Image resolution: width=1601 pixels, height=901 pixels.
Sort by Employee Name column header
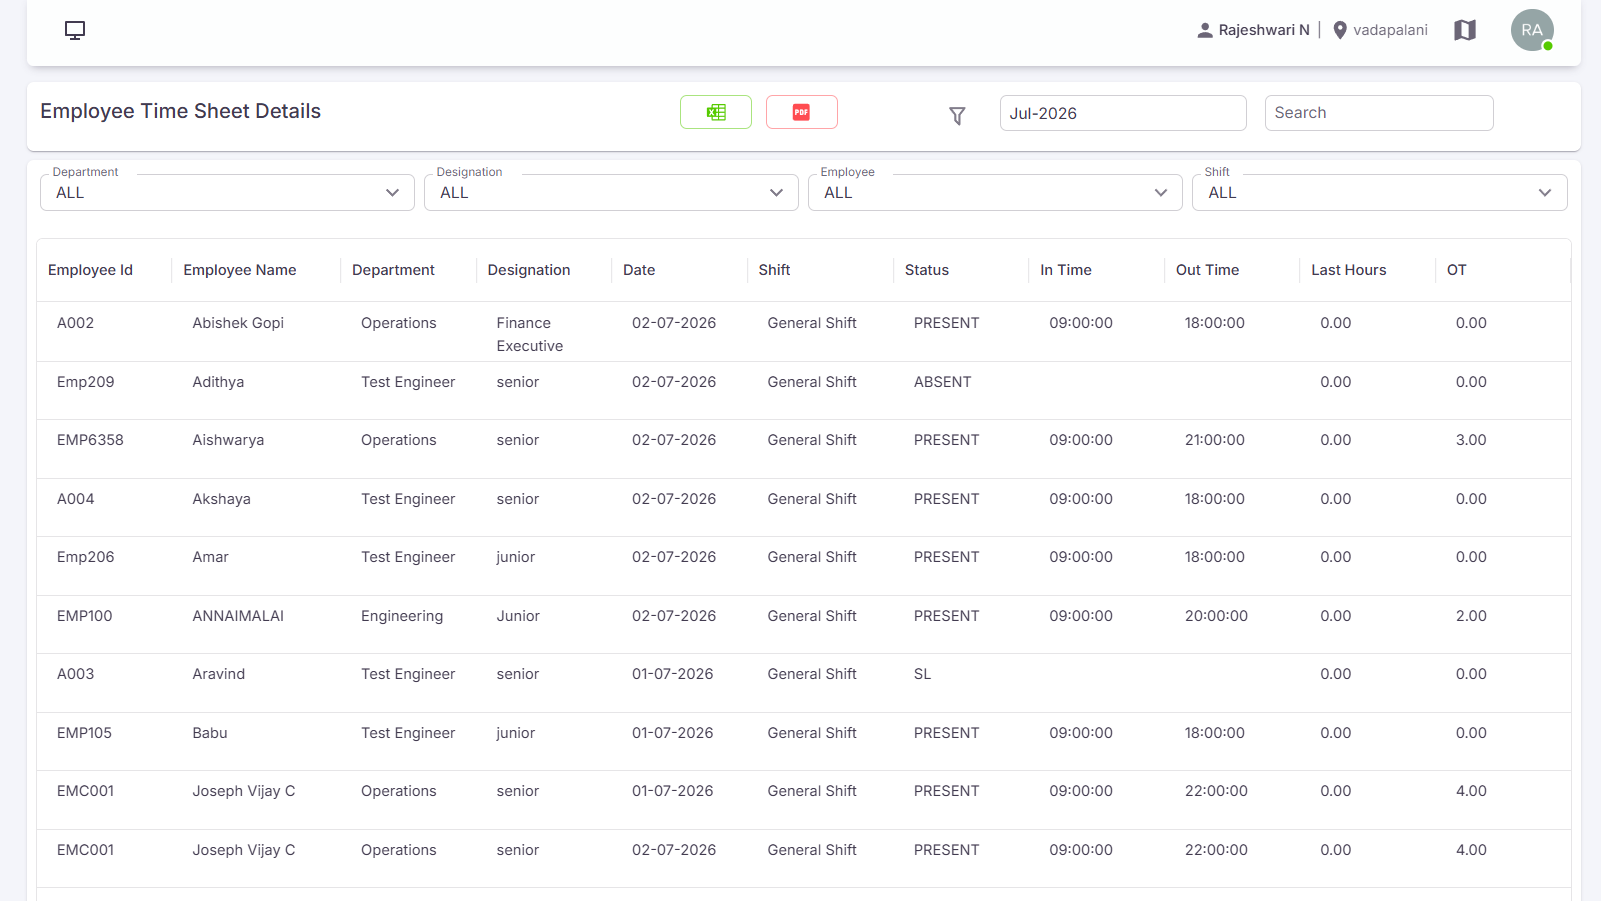pyautogui.click(x=240, y=270)
